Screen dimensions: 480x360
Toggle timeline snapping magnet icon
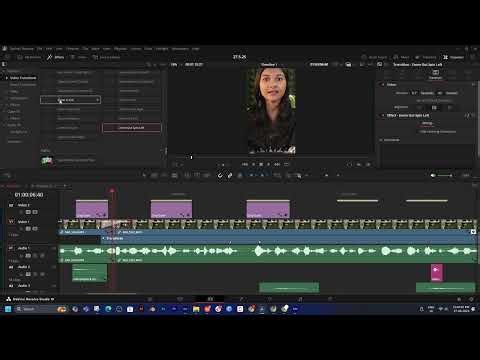pyautogui.click(x=220, y=175)
